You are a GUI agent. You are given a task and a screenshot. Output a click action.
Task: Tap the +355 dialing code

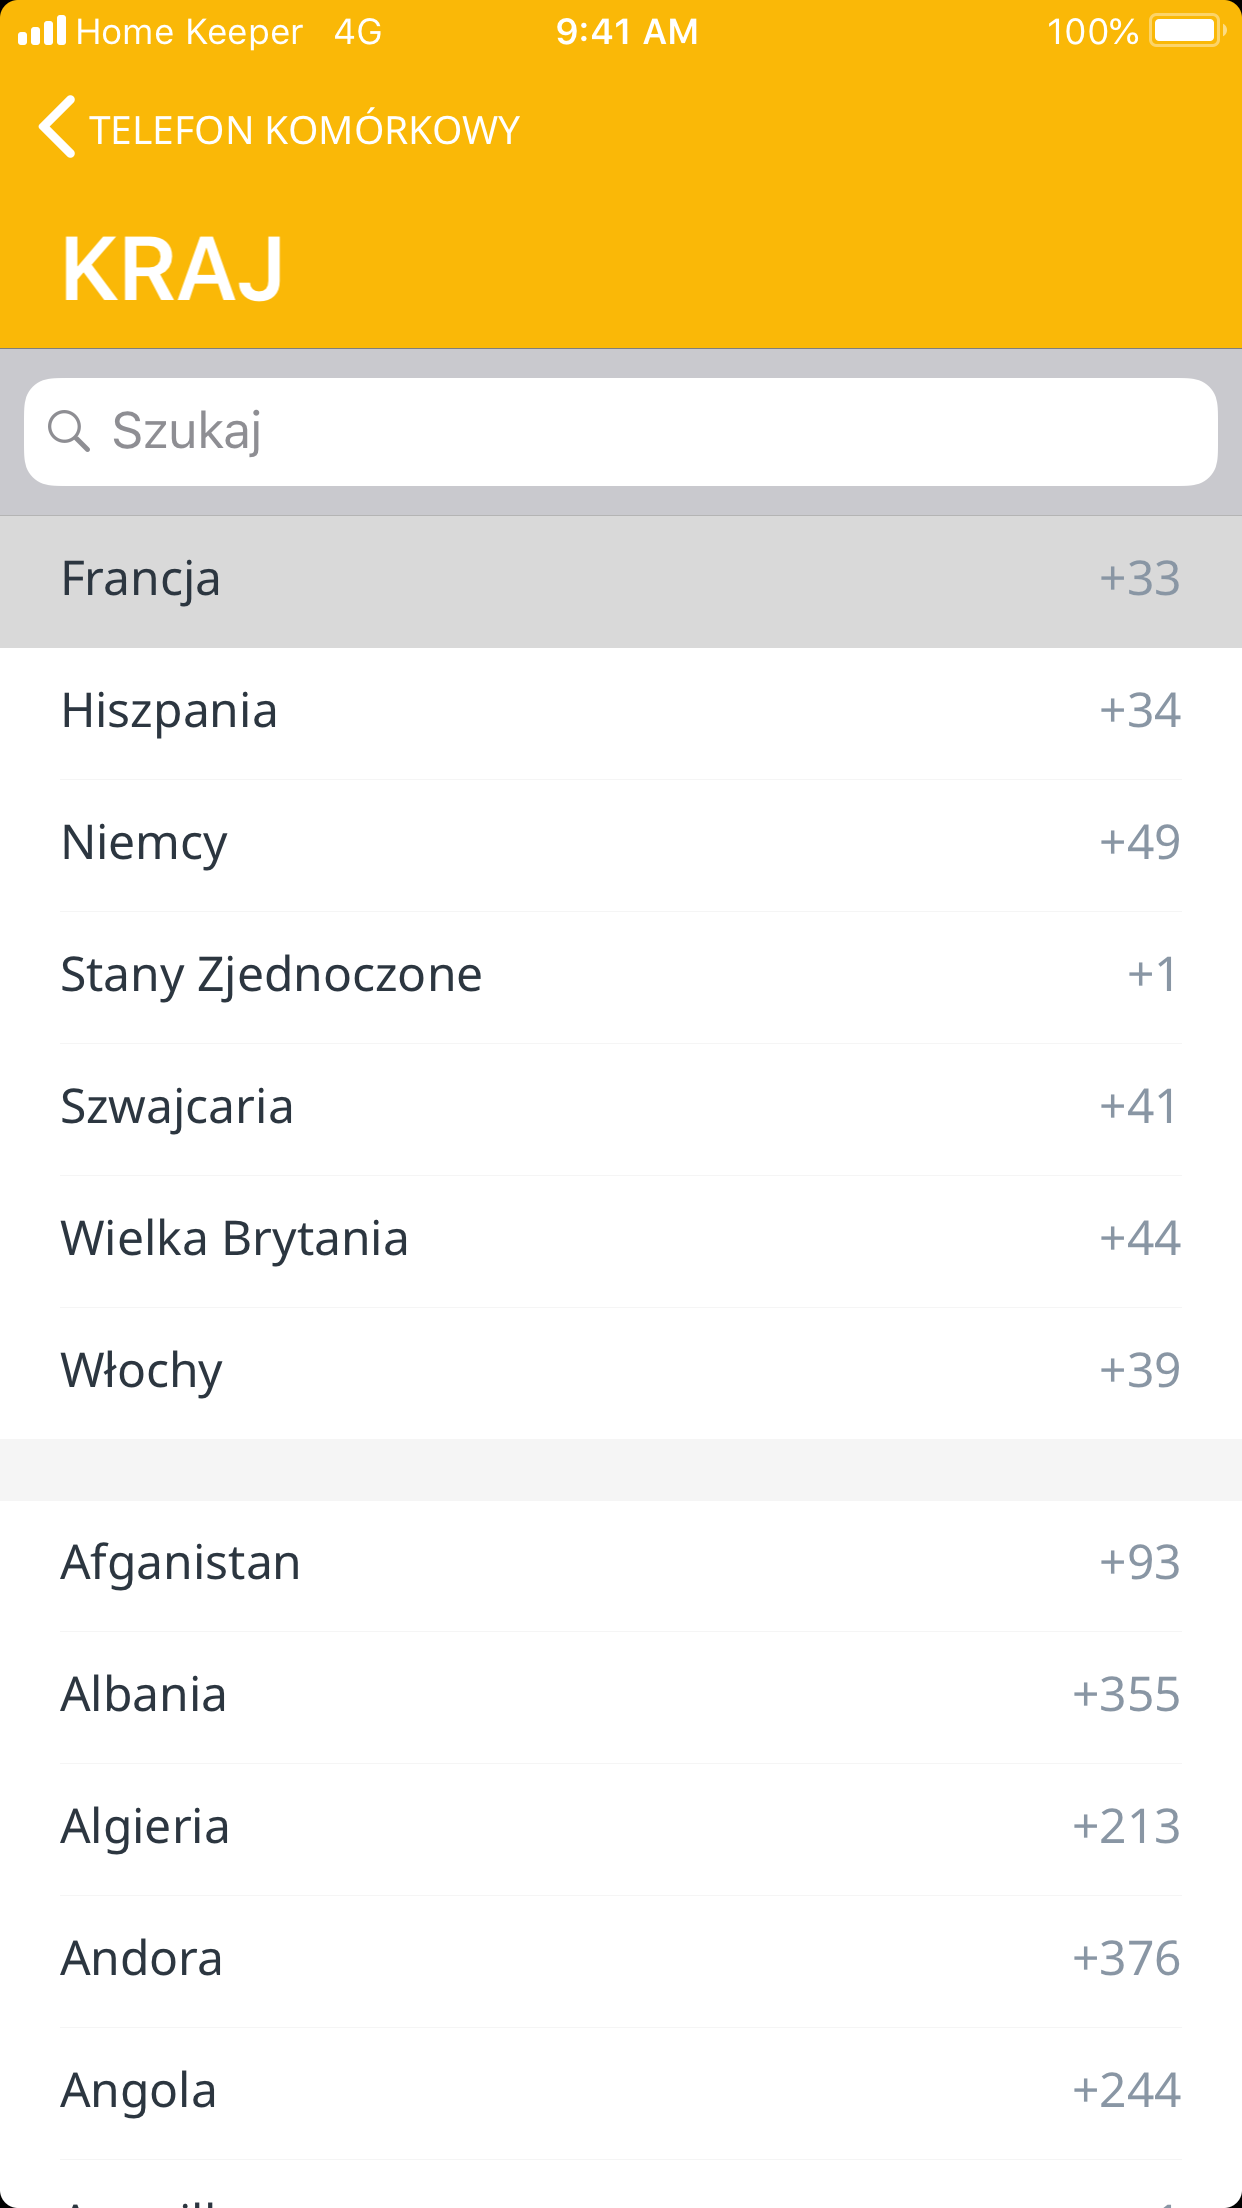(x=1126, y=1696)
